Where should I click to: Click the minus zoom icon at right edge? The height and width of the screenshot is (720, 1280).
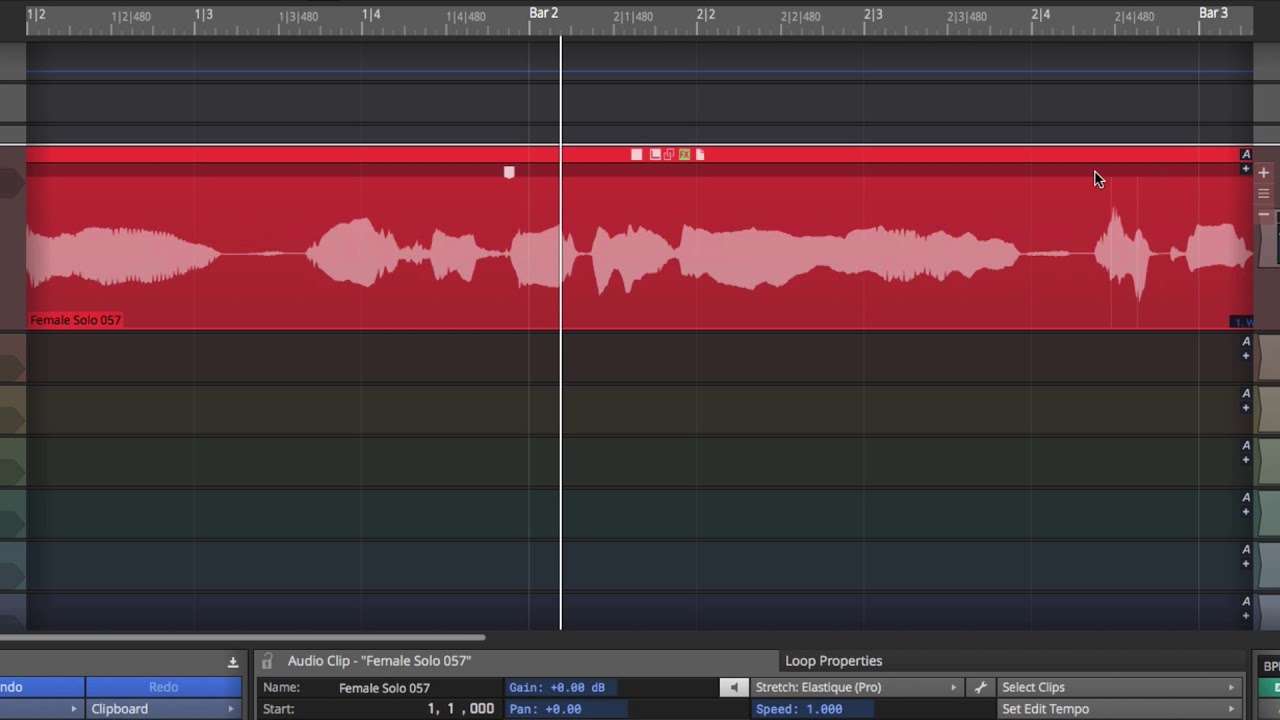(x=1264, y=214)
